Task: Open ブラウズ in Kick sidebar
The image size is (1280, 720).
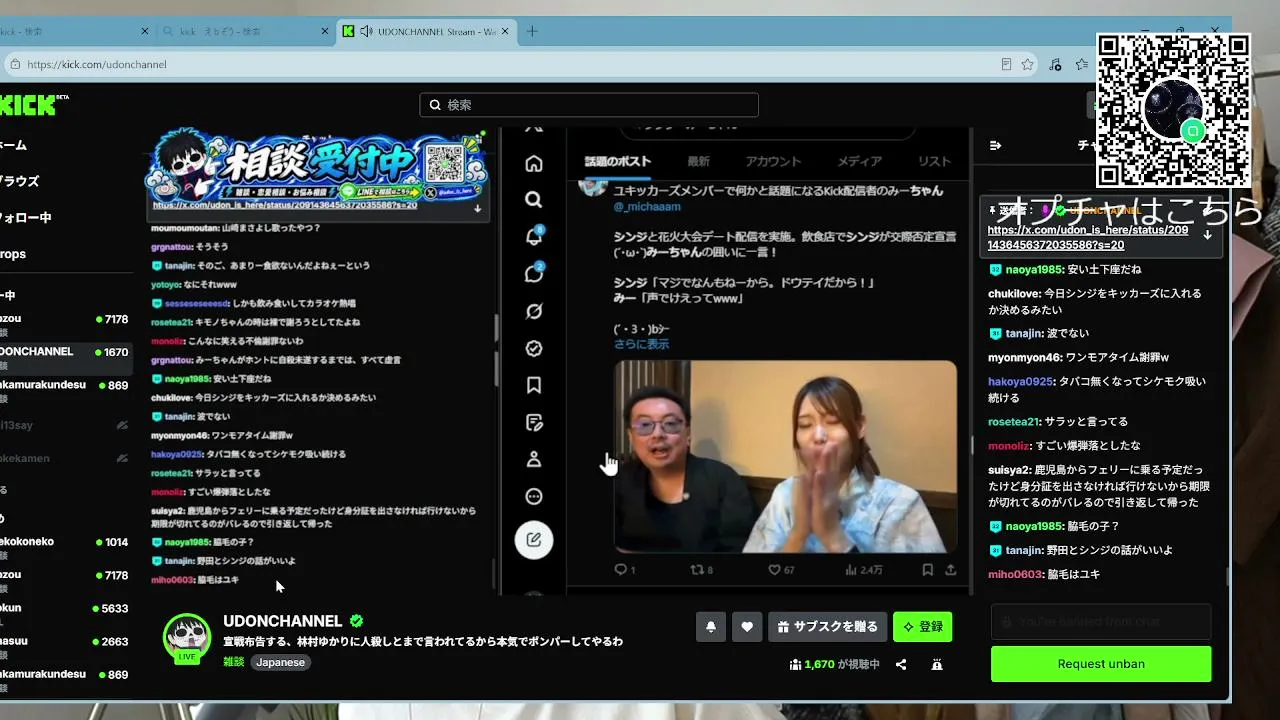Action: click(20, 181)
